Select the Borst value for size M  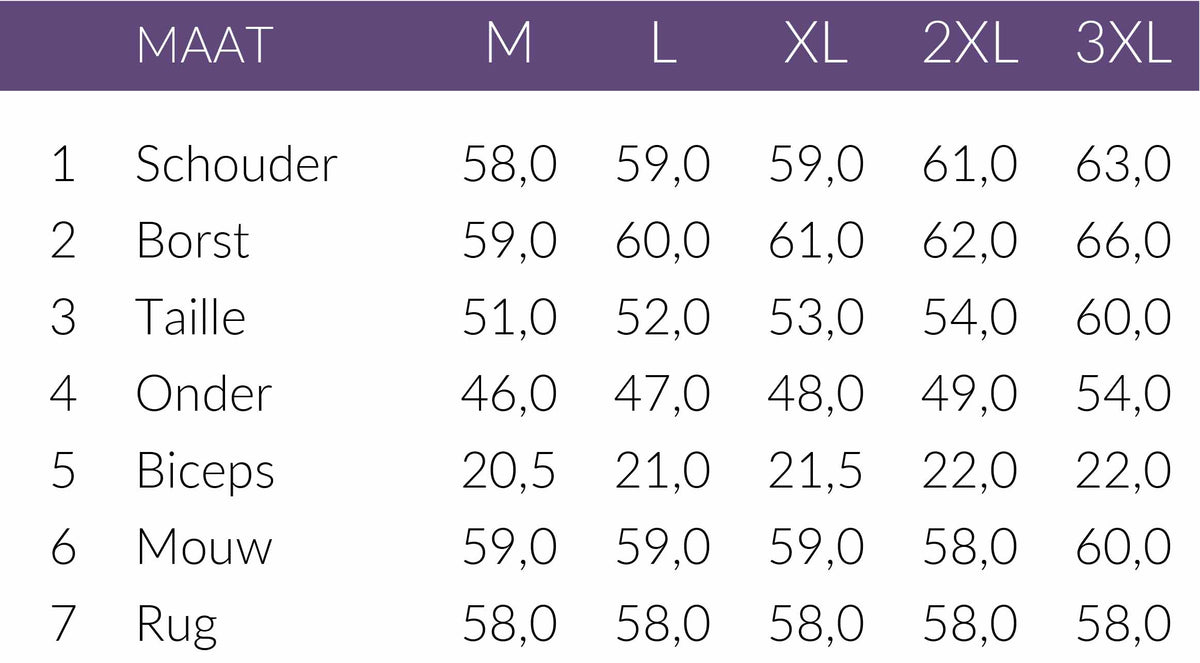(509, 241)
